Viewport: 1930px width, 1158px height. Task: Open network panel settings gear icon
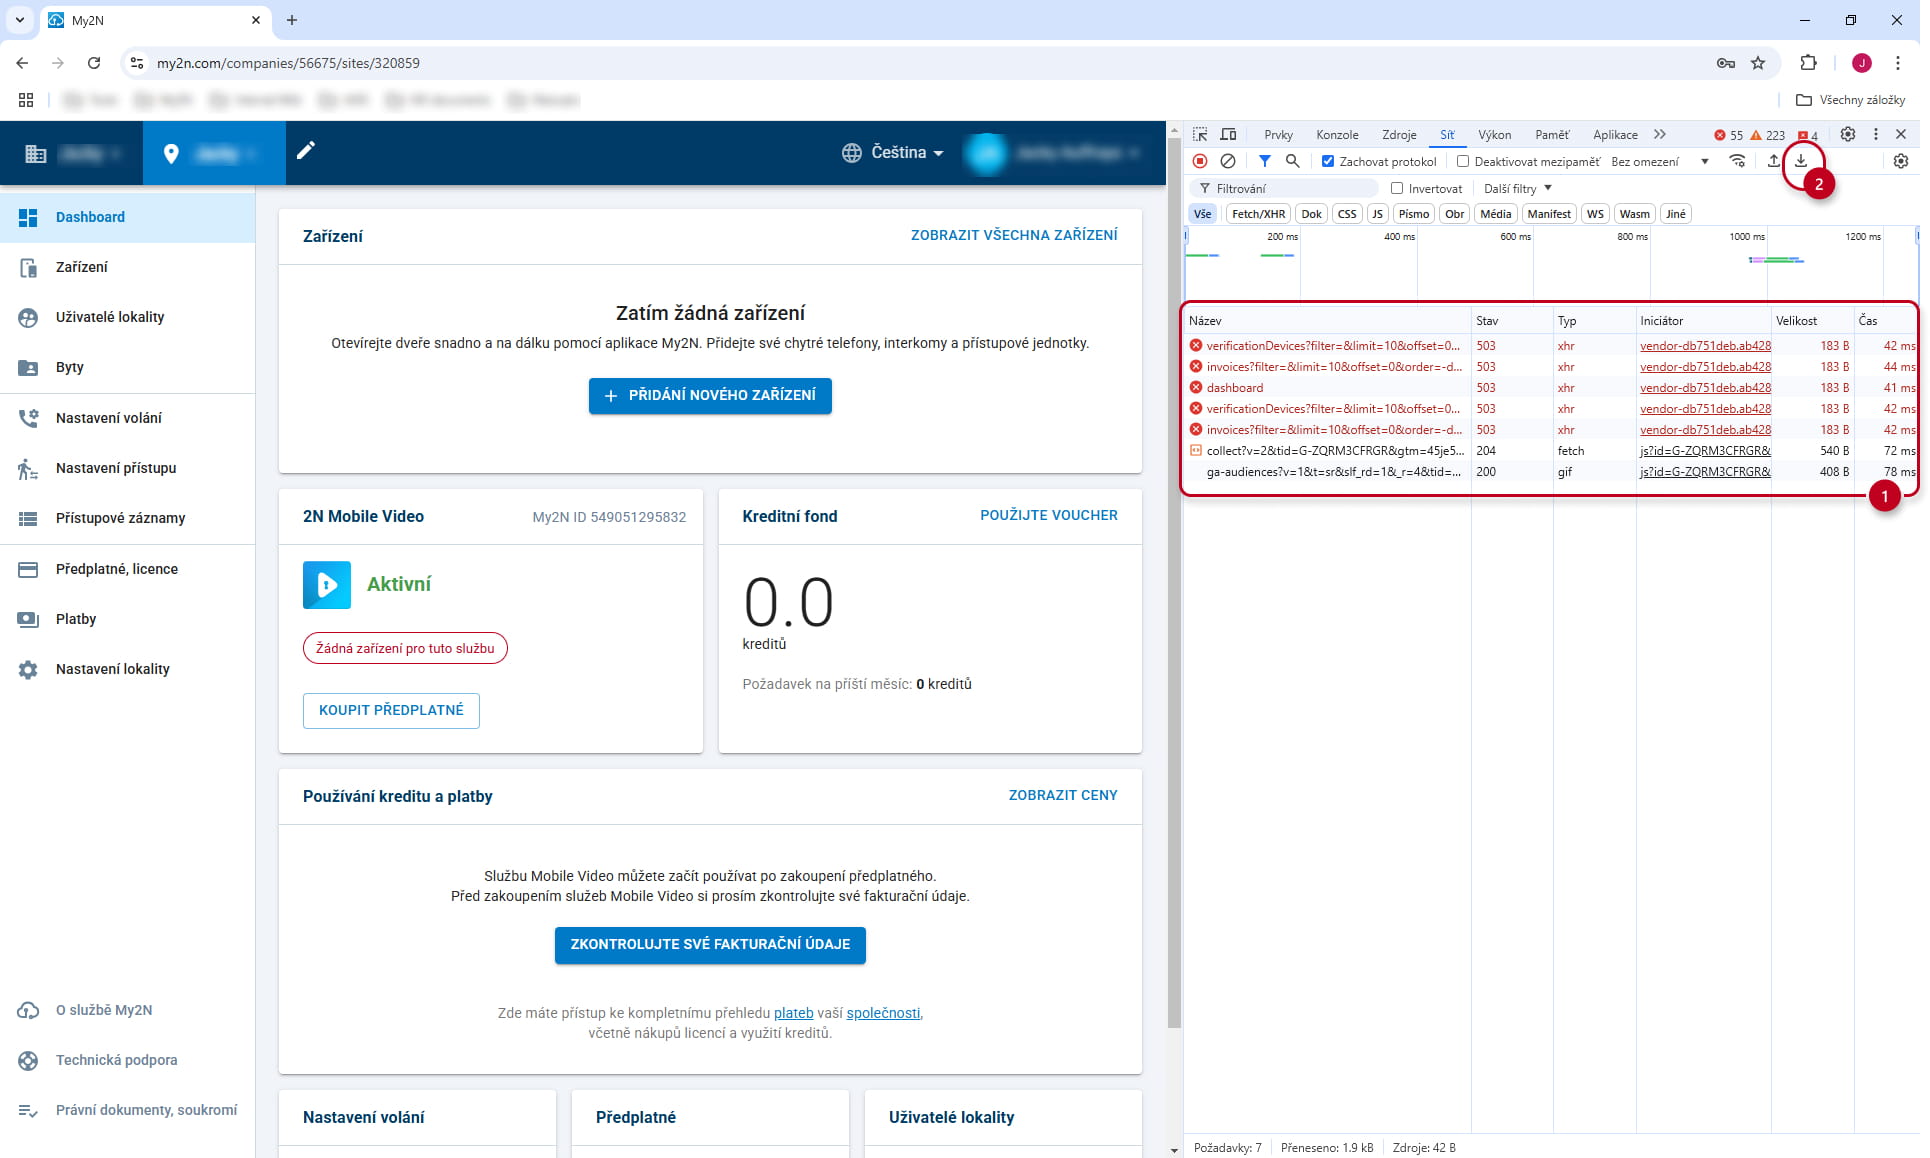[1901, 161]
